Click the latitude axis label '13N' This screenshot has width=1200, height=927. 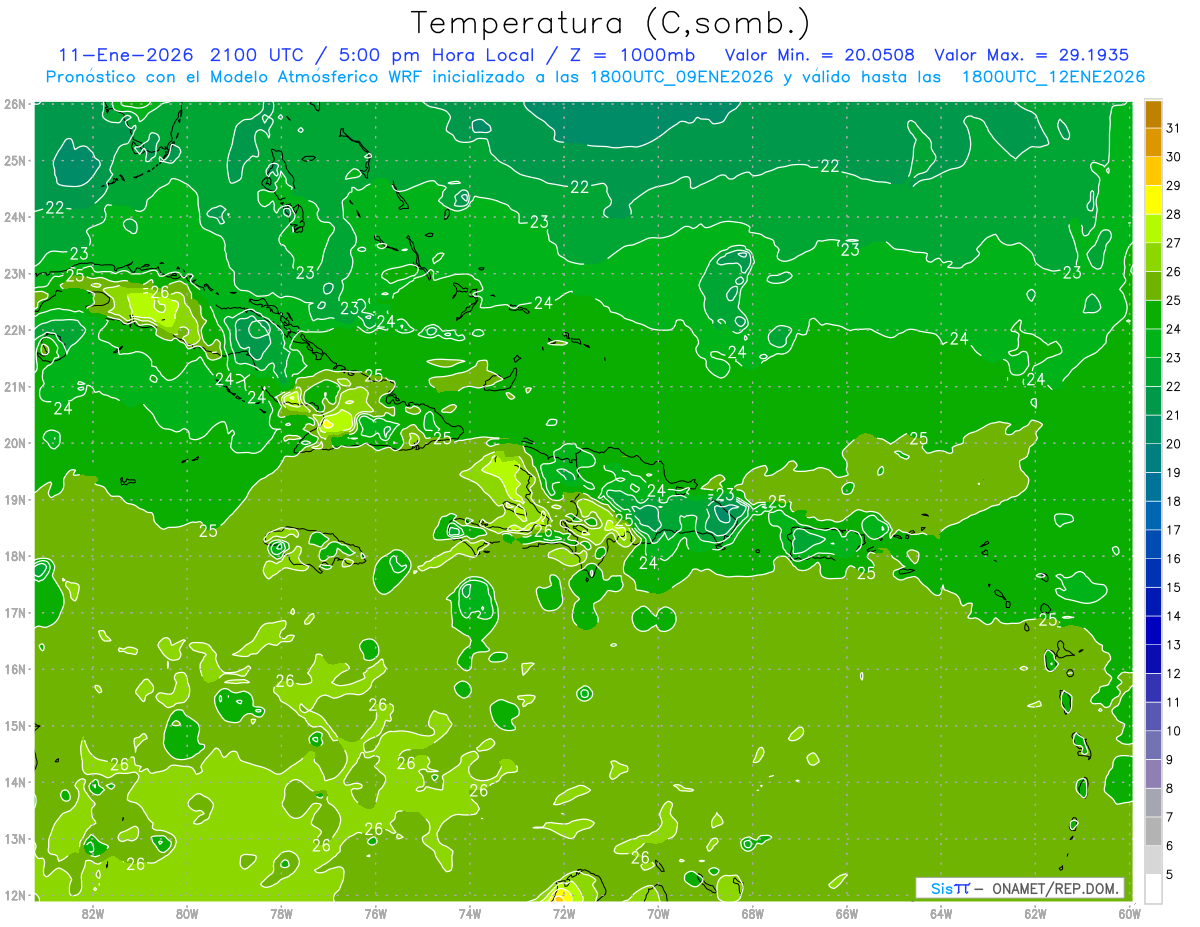point(15,839)
